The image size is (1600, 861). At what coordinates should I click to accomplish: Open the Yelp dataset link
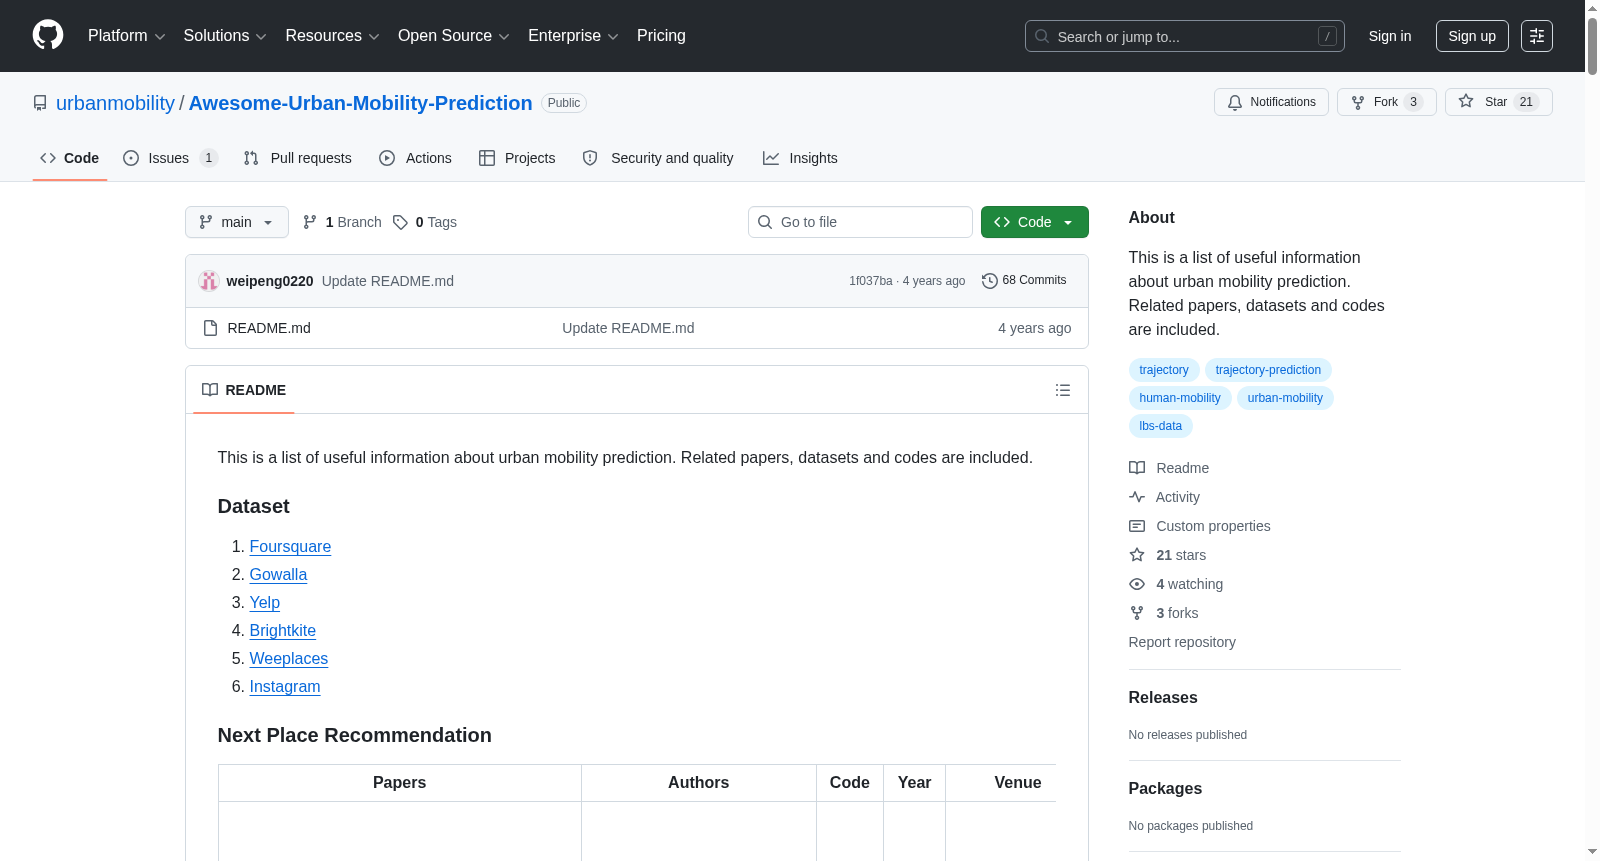tap(265, 602)
